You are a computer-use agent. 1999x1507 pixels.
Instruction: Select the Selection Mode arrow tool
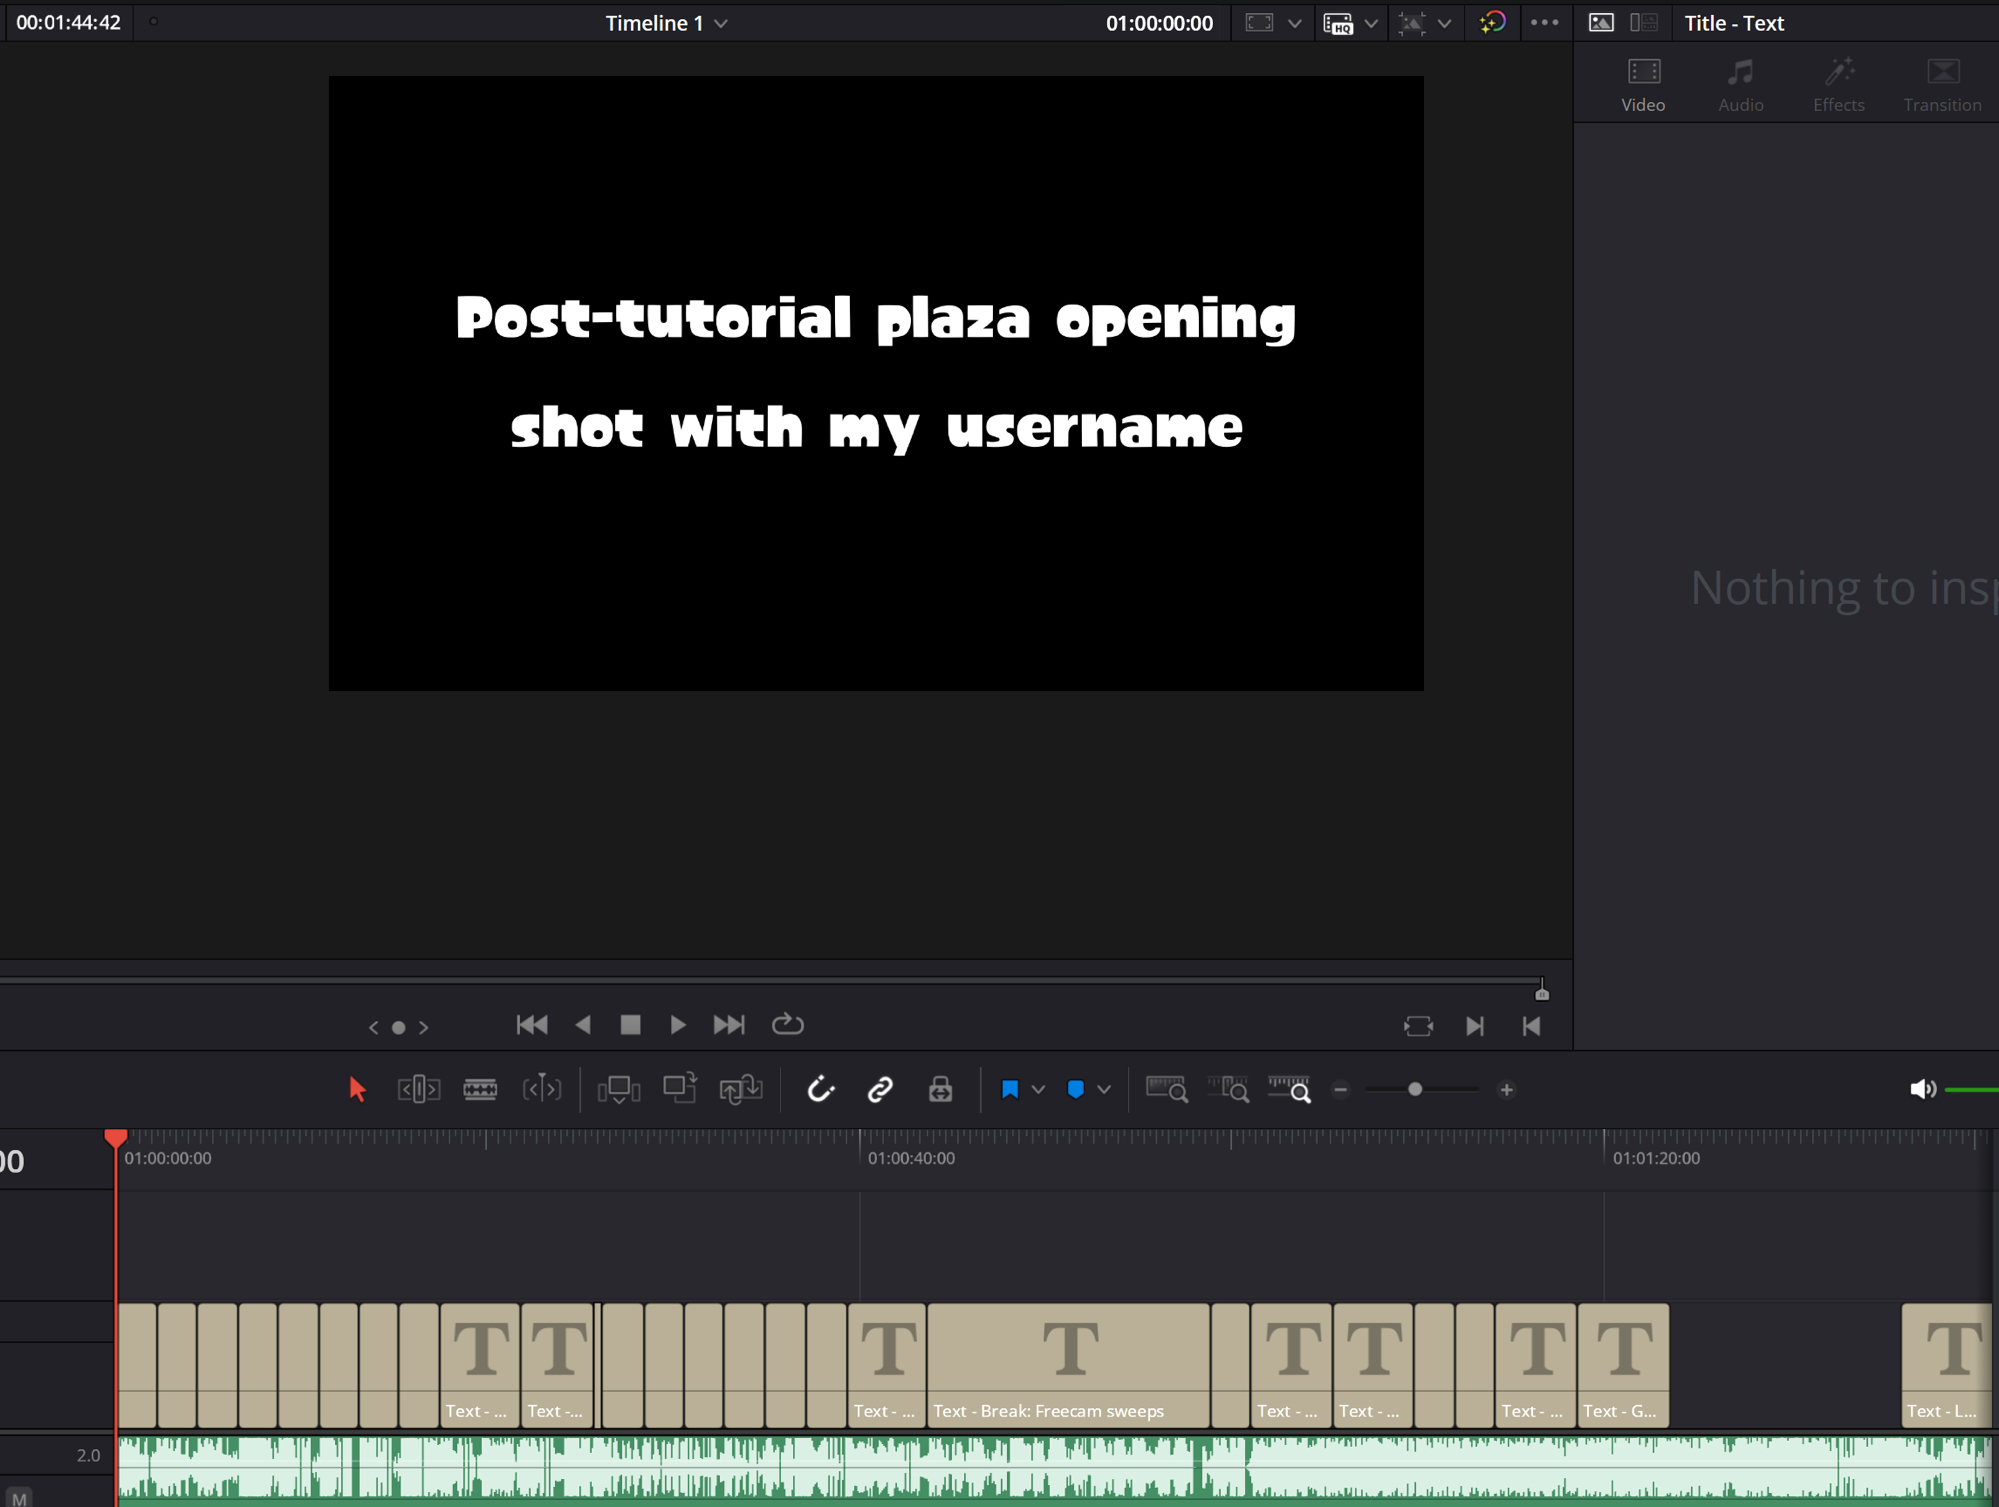coord(357,1089)
